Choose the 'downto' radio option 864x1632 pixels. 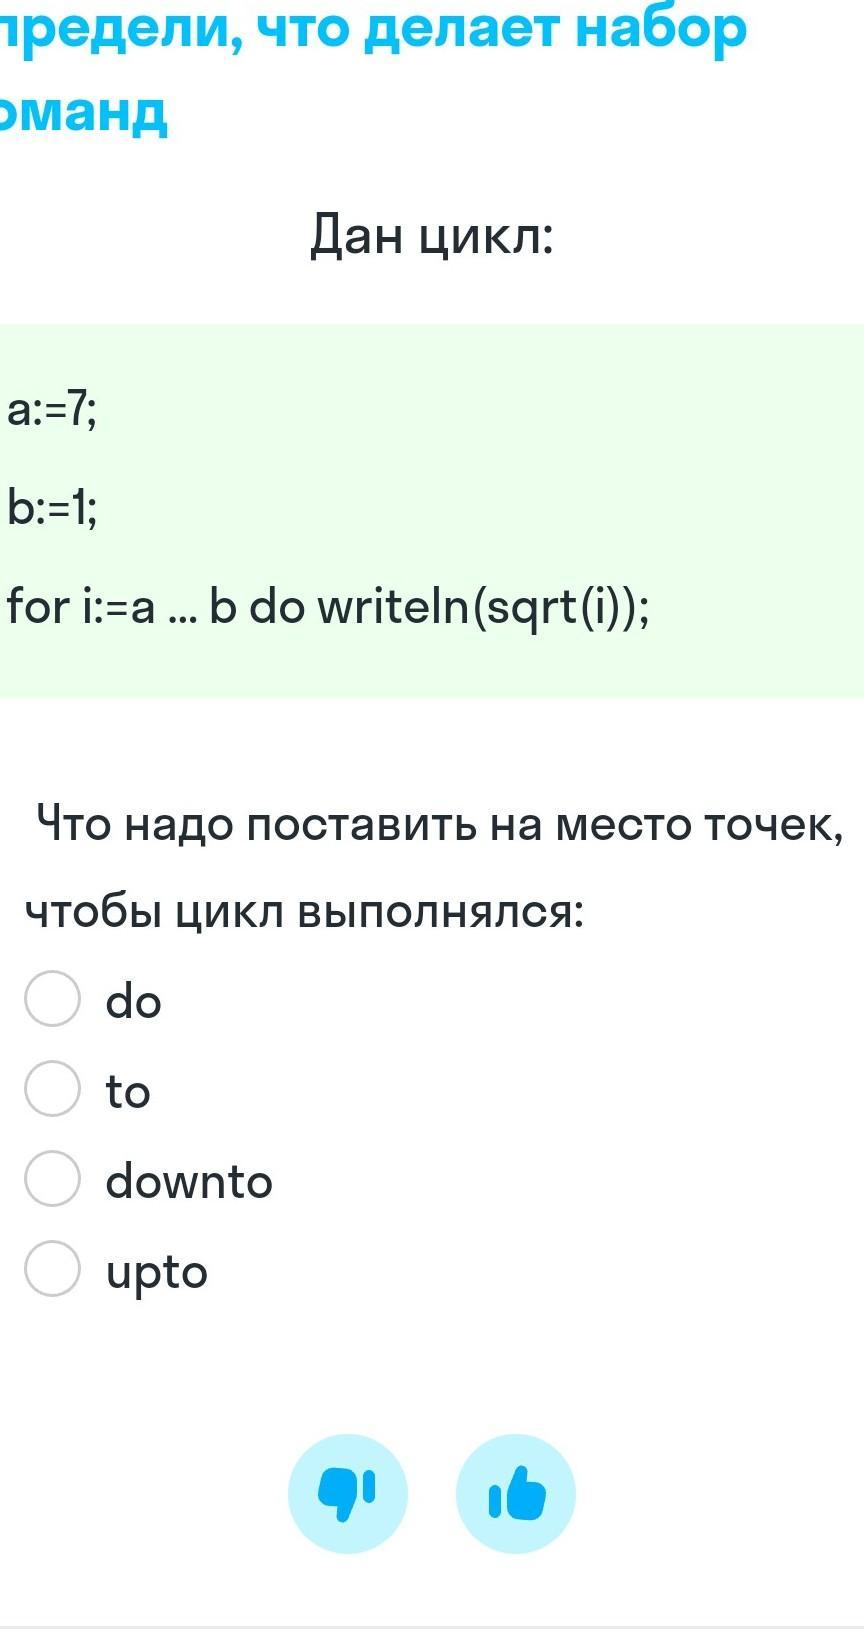click(x=52, y=1179)
